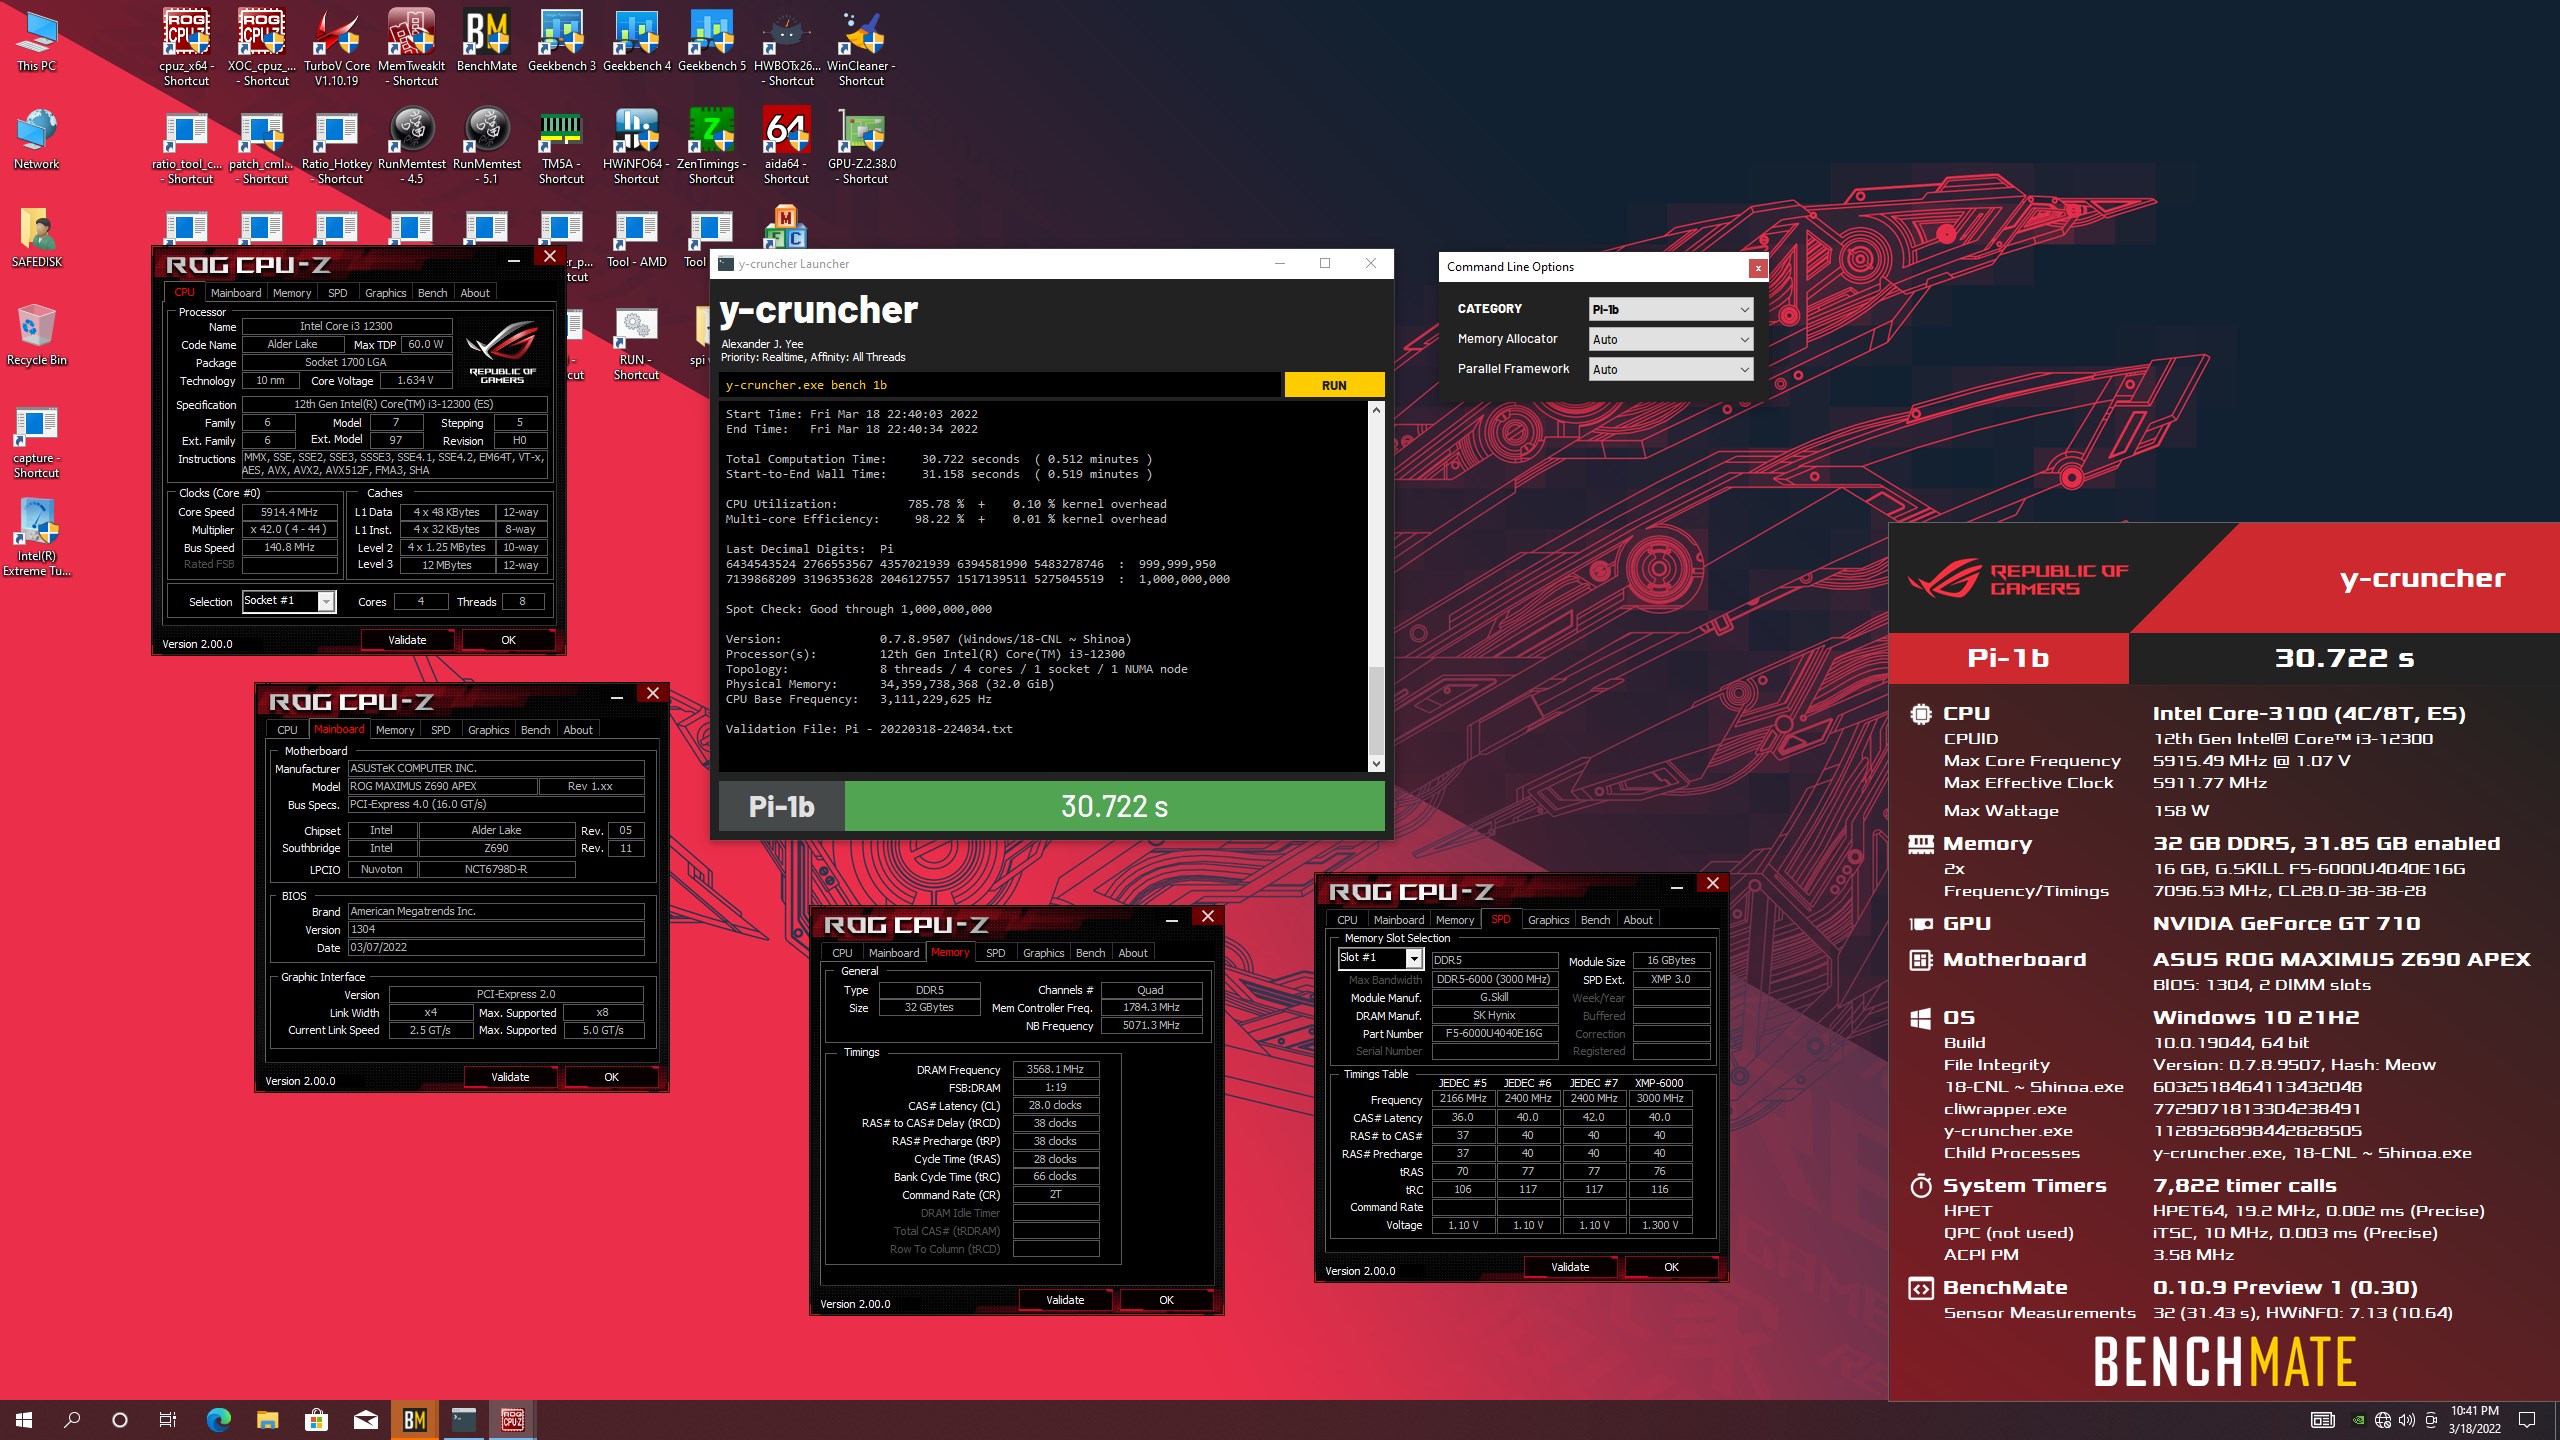
Task: Open GPU-Z.2.38.0 shortcut icon
Action: (x=862, y=146)
